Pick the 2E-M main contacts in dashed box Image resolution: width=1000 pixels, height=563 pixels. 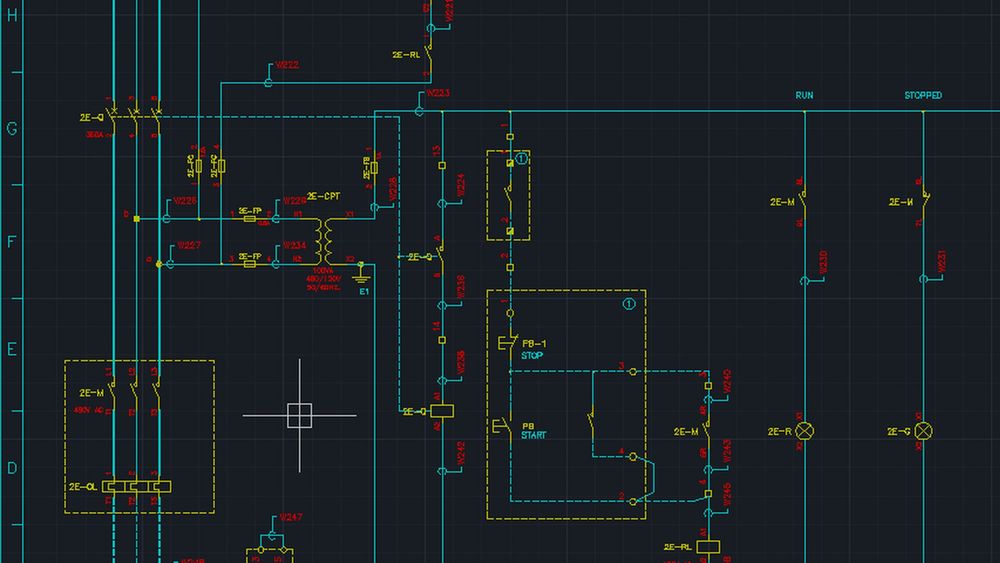[134, 391]
